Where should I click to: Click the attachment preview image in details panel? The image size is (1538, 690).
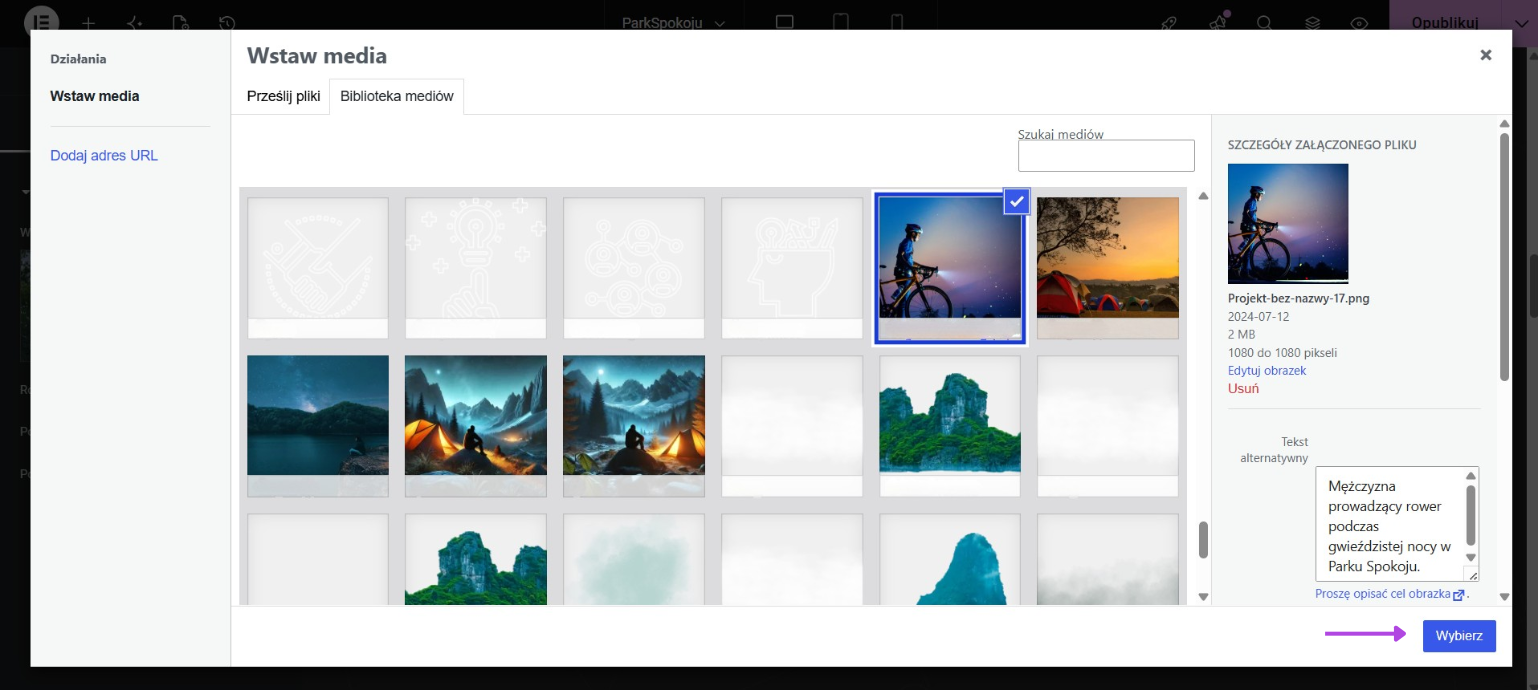pos(1288,224)
